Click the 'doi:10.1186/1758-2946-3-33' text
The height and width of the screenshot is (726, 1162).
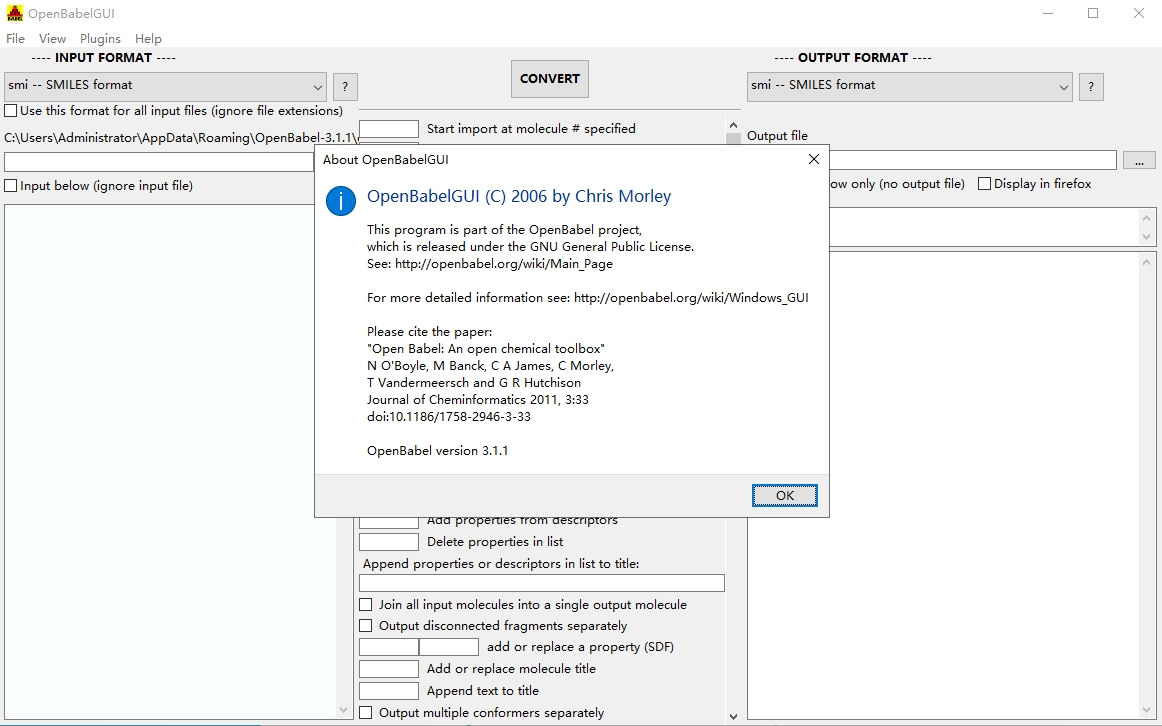(x=449, y=416)
